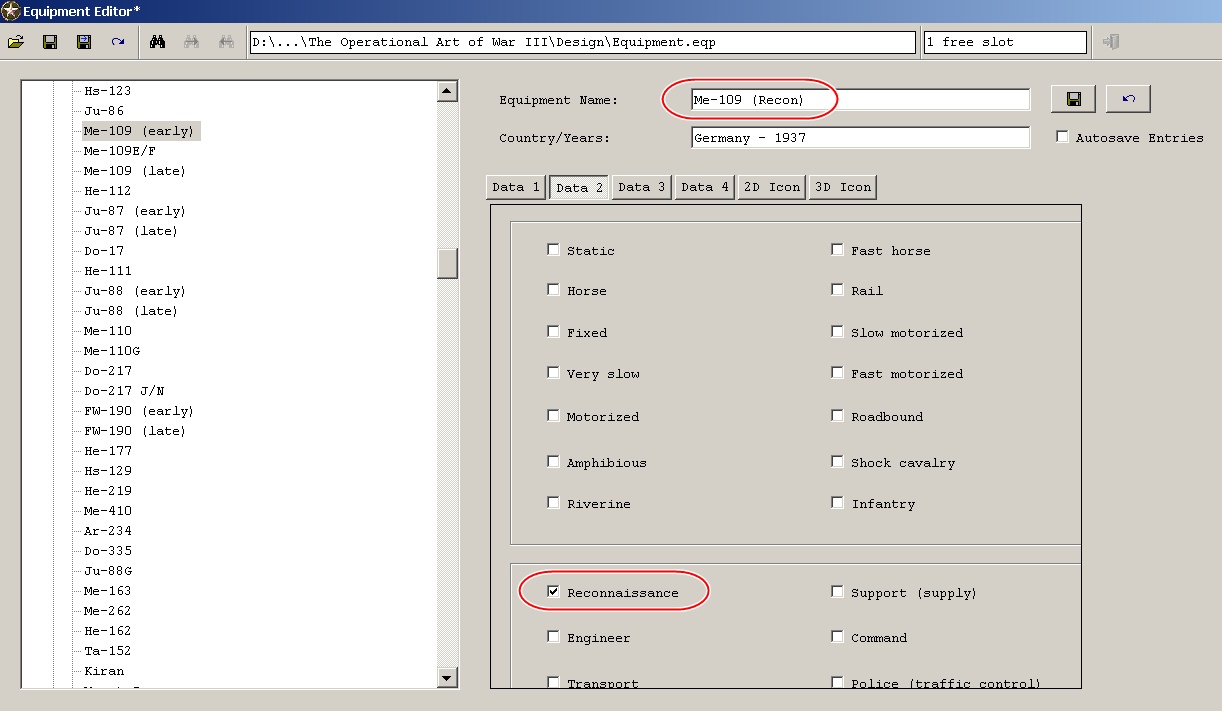Click the Equipment Name field
Screen dimensions: 1222x711
coord(860,100)
